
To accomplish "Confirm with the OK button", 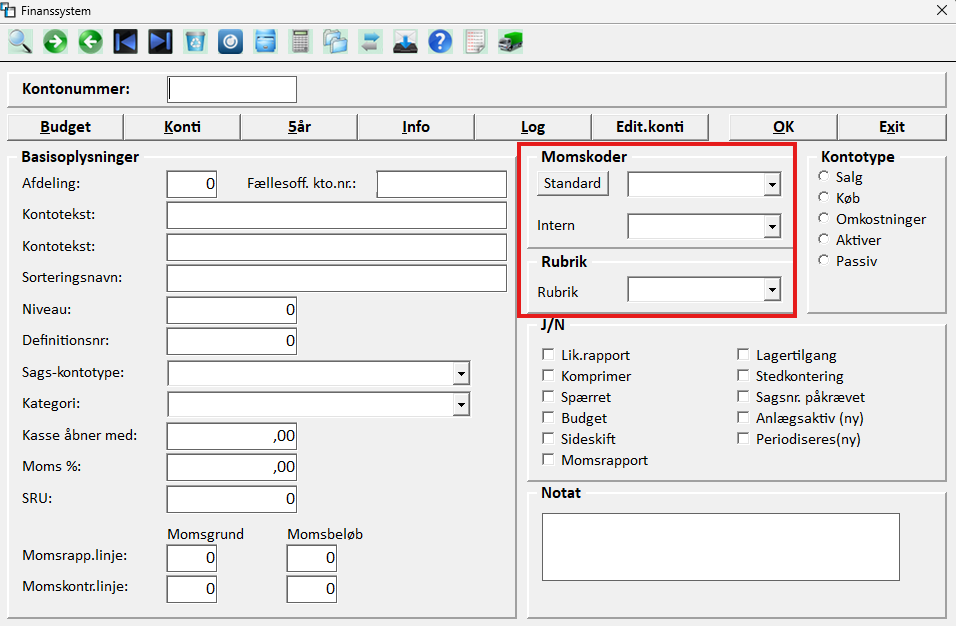I will tap(783, 127).
